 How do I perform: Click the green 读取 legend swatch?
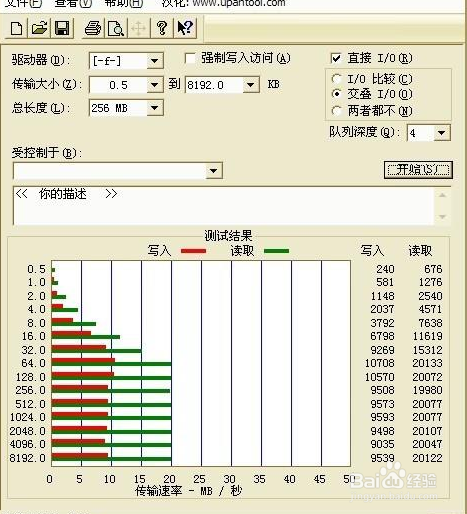pyautogui.click(x=276, y=251)
